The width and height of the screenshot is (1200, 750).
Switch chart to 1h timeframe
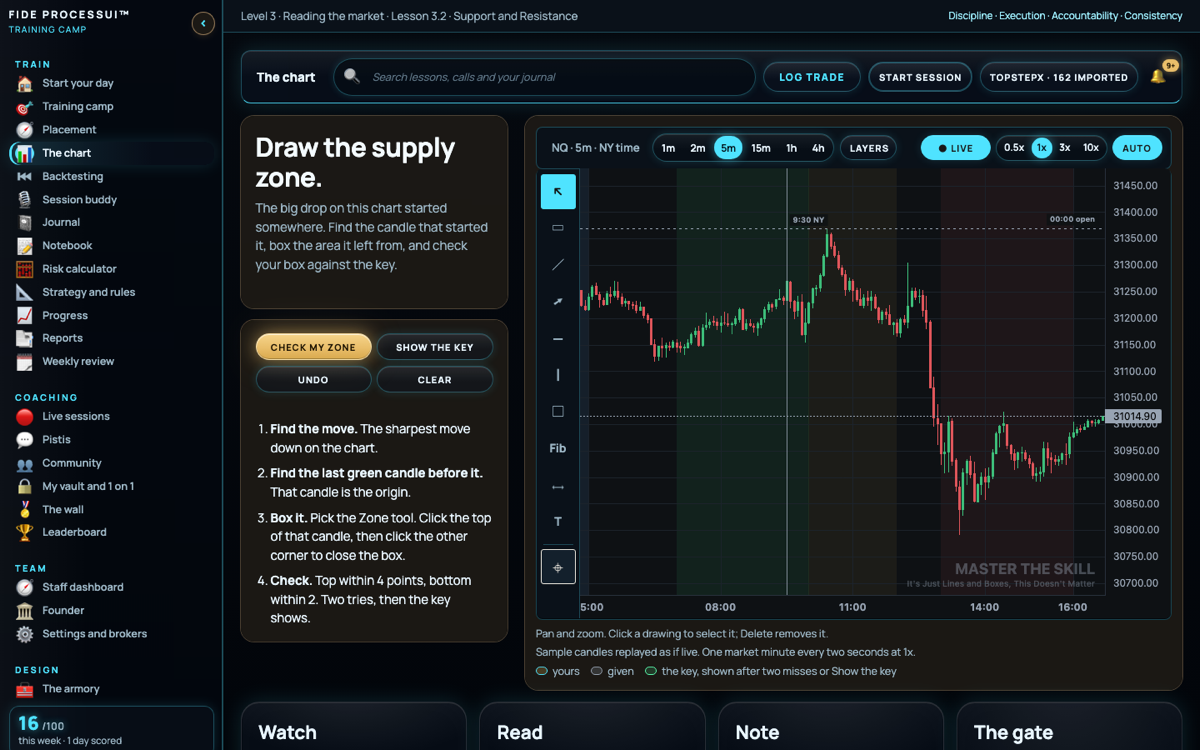coord(791,148)
